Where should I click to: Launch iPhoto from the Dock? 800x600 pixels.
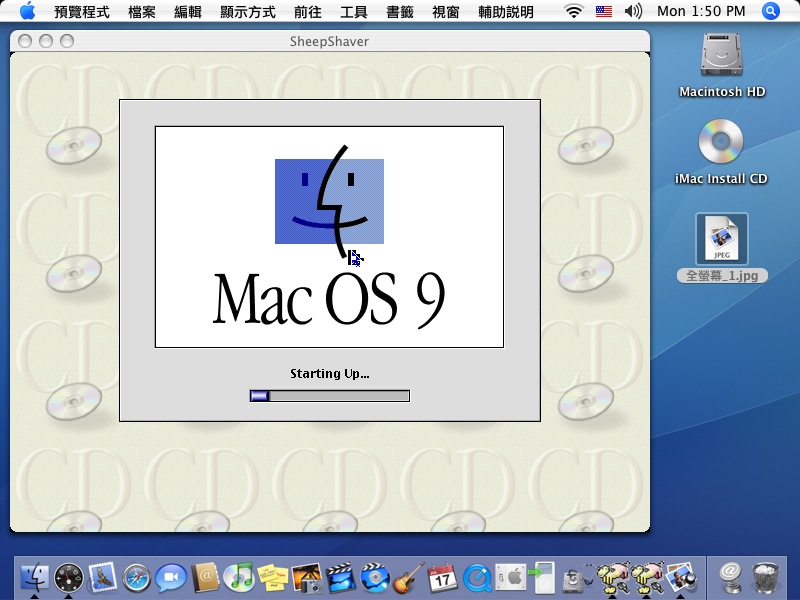[307, 577]
